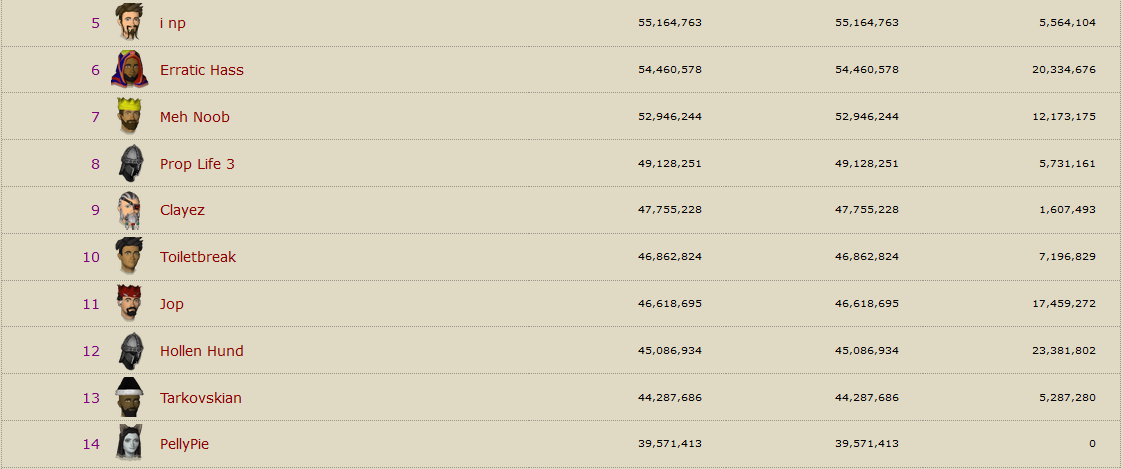The image size is (1123, 469).
Task: Click Erratic Hass's hooded avatar icon
Action: pyautogui.click(x=130, y=69)
